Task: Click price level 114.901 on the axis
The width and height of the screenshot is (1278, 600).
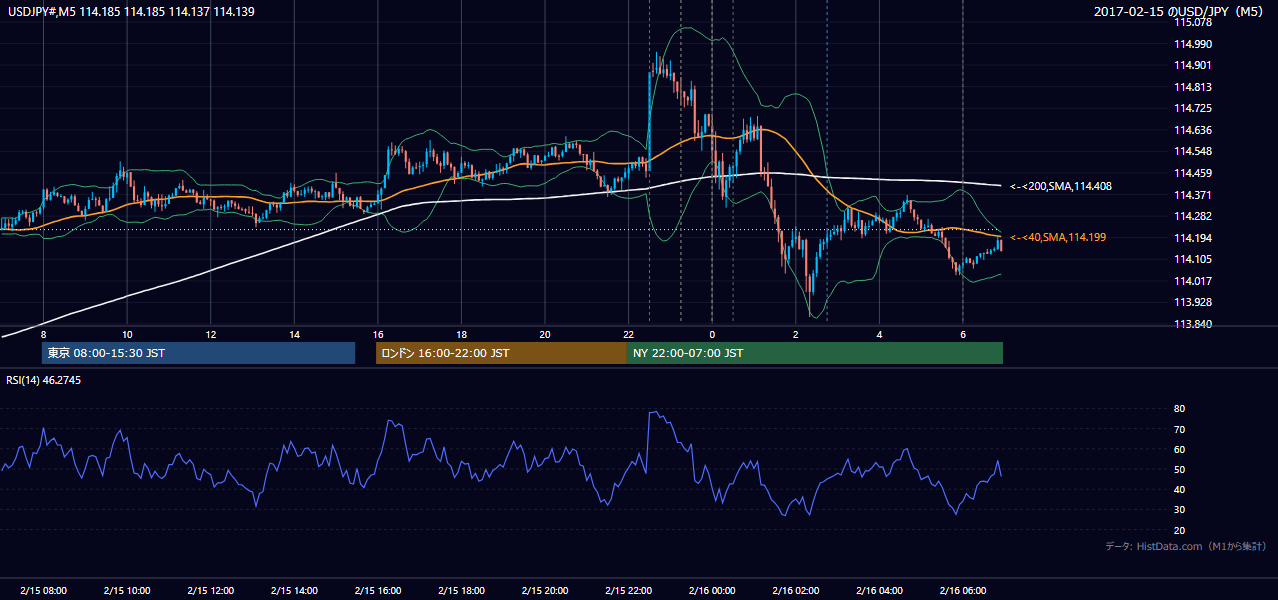Action: point(1193,65)
